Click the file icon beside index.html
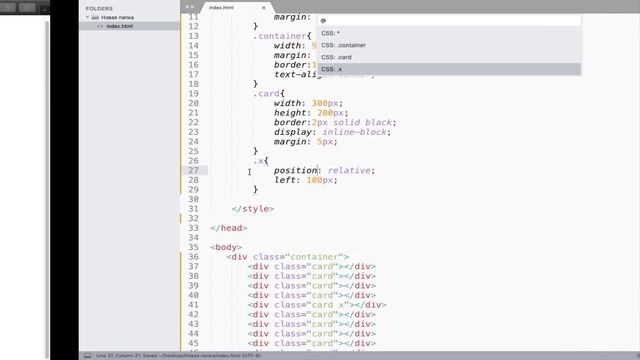Screen dimensions: 640x360 [x=100, y=26]
